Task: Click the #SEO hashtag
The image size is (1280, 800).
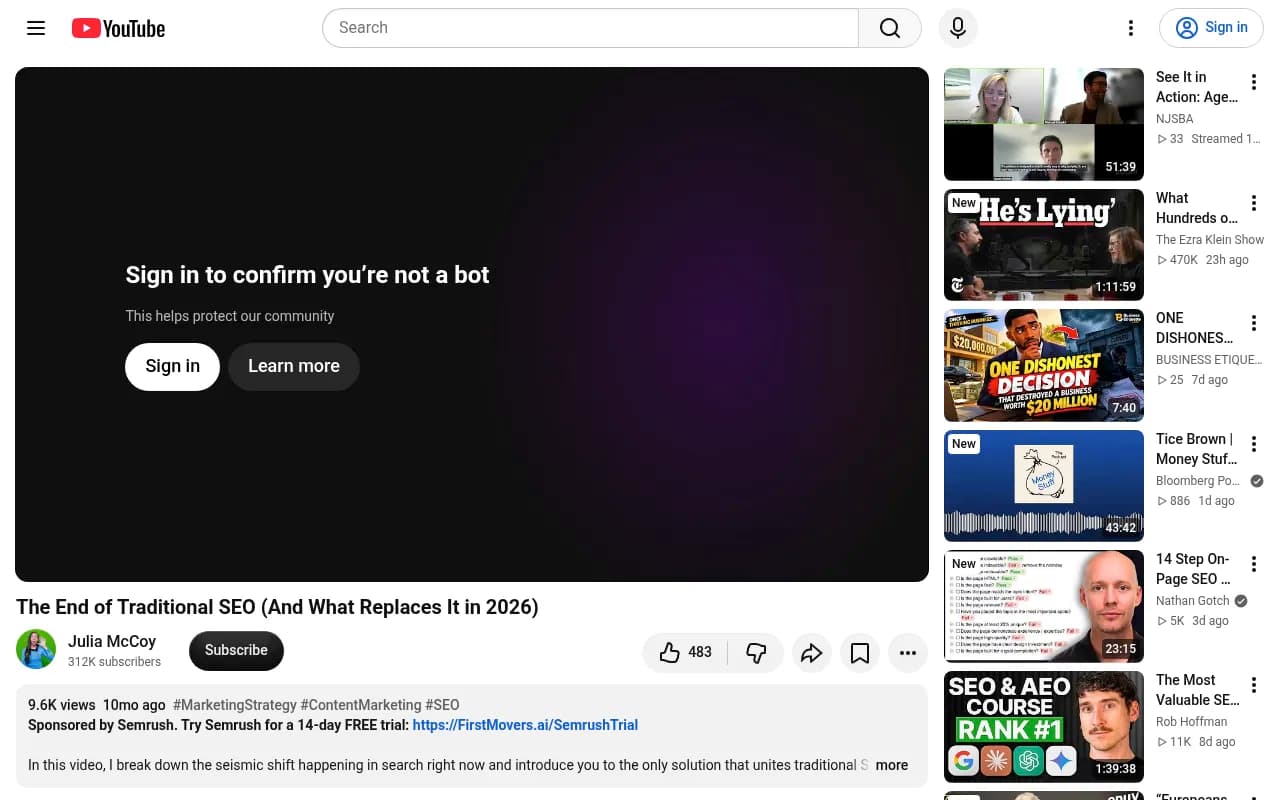Action: (442, 705)
